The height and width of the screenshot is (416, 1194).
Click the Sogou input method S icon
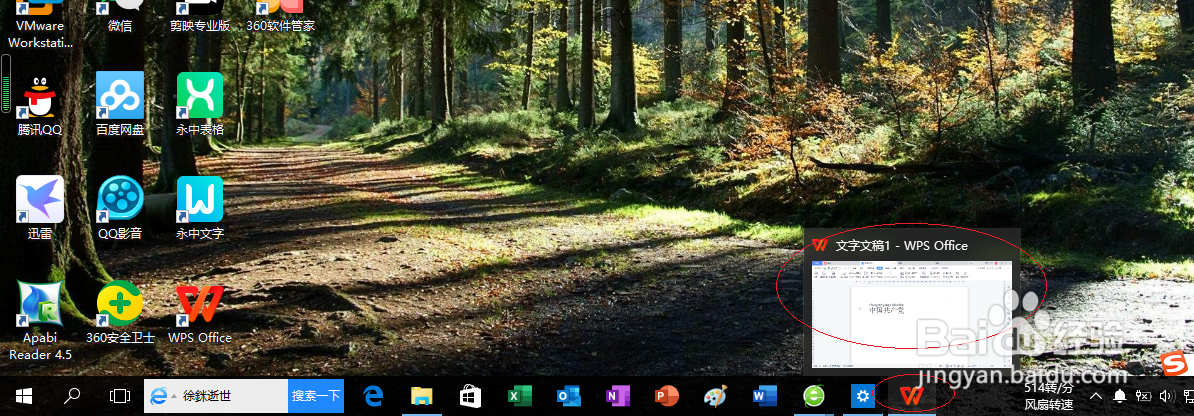(1176, 364)
